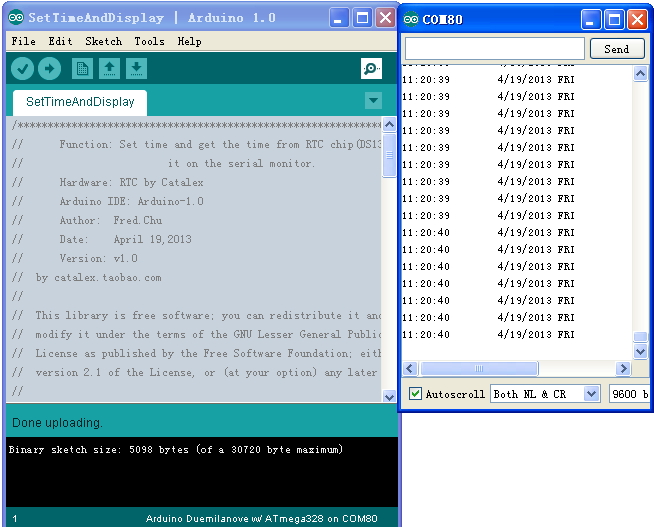The width and height of the screenshot is (654, 527).
Task: Expand the Both NL & CR dropdown
Action: click(x=591, y=394)
